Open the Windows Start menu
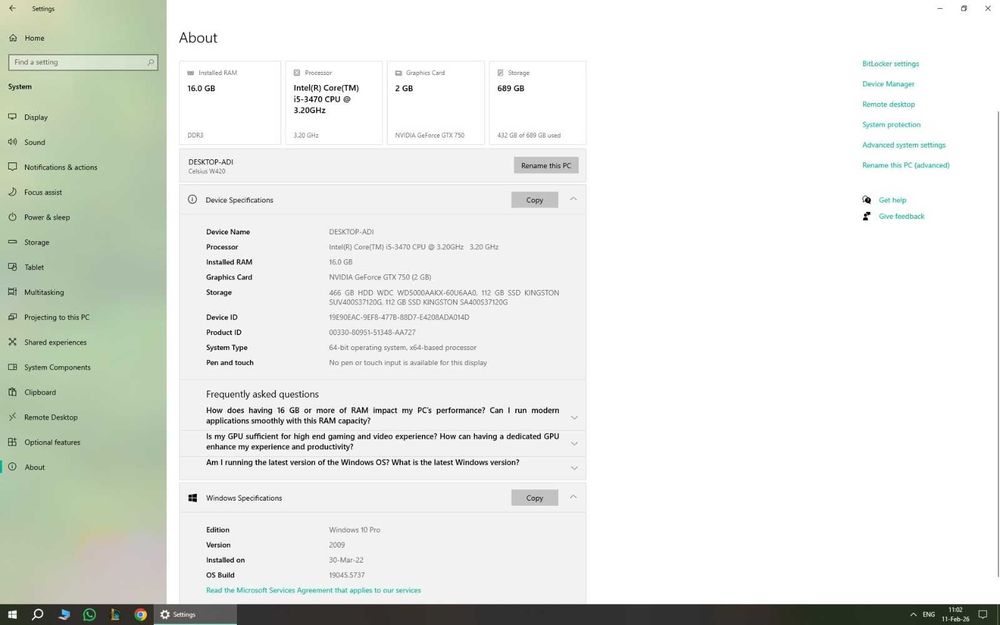 pos(11,615)
